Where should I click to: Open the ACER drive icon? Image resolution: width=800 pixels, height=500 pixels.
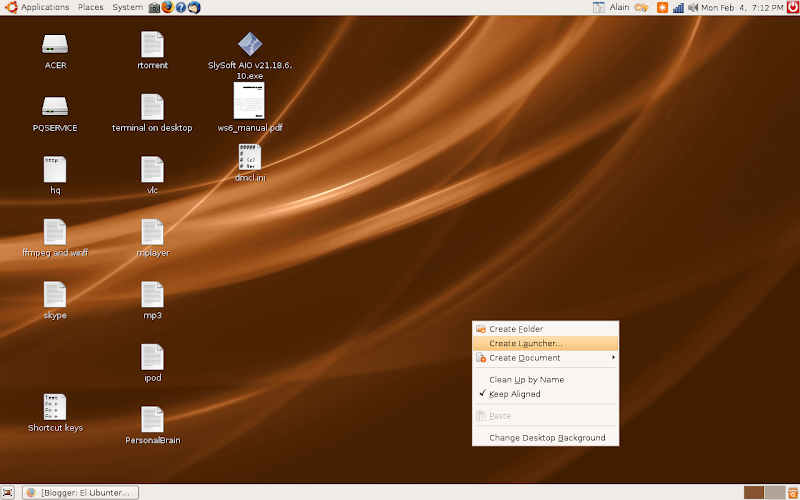coord(55,44)
